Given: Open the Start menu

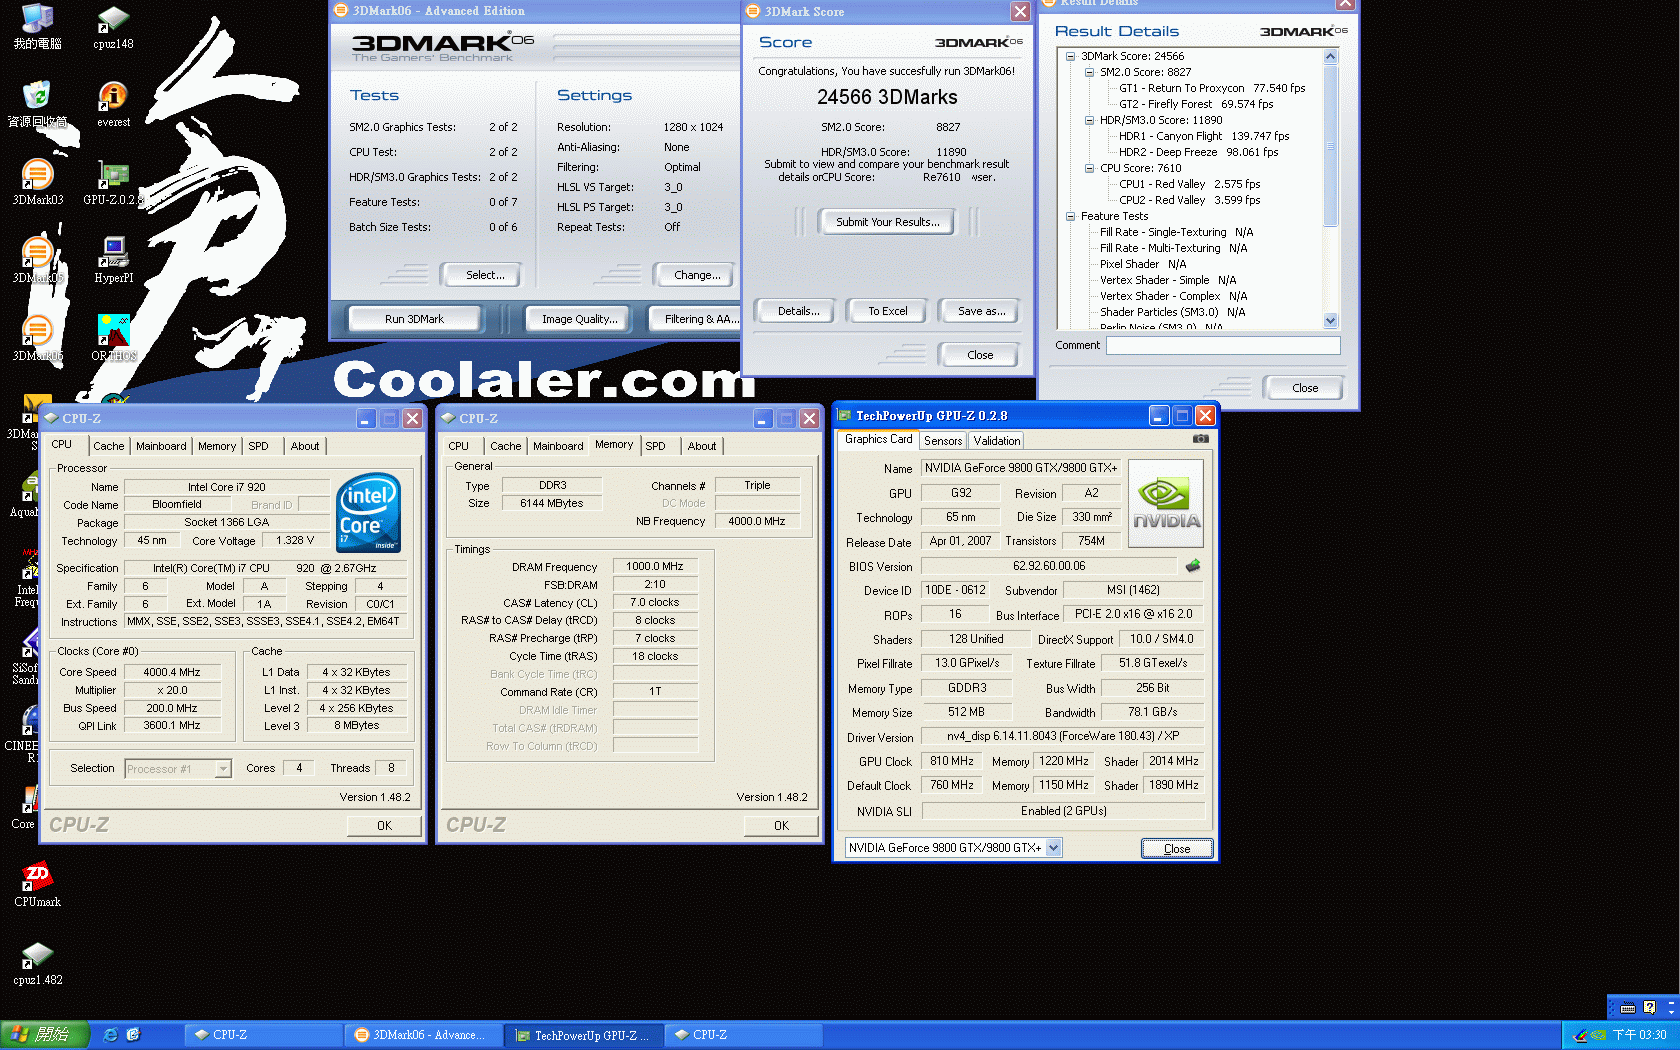Looking at the screenshot, I should click(45, 1035).
